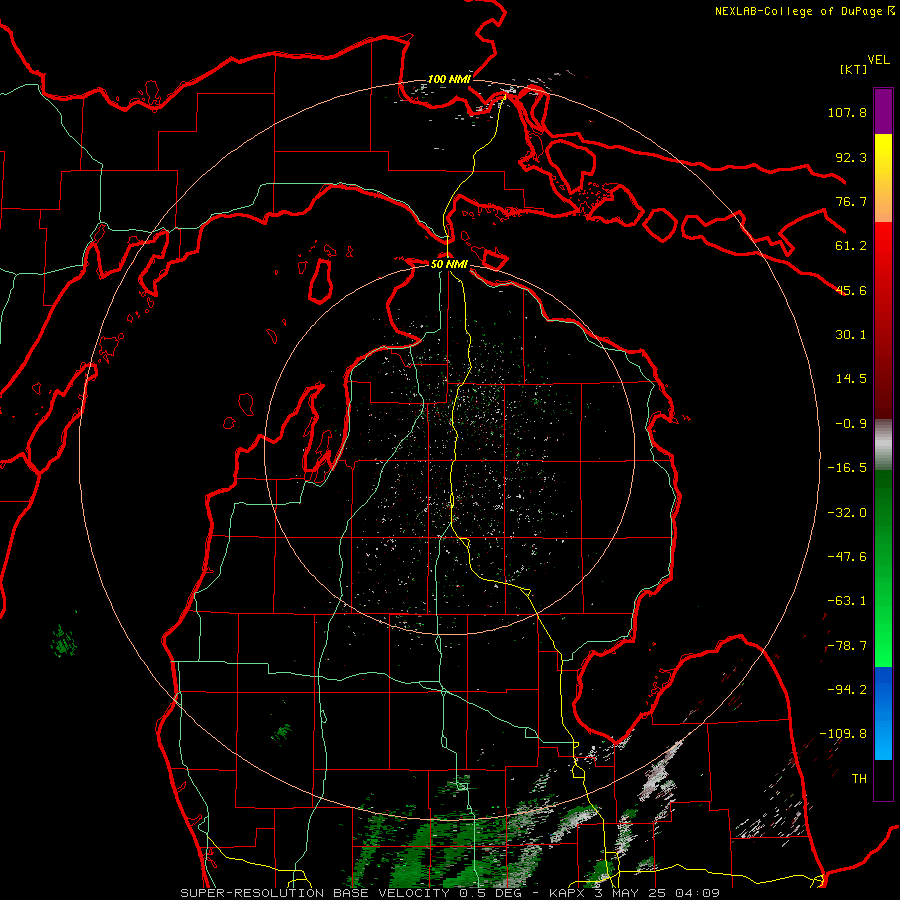
Task: Select the 61.2 legend value
Action: coord(851,246)
